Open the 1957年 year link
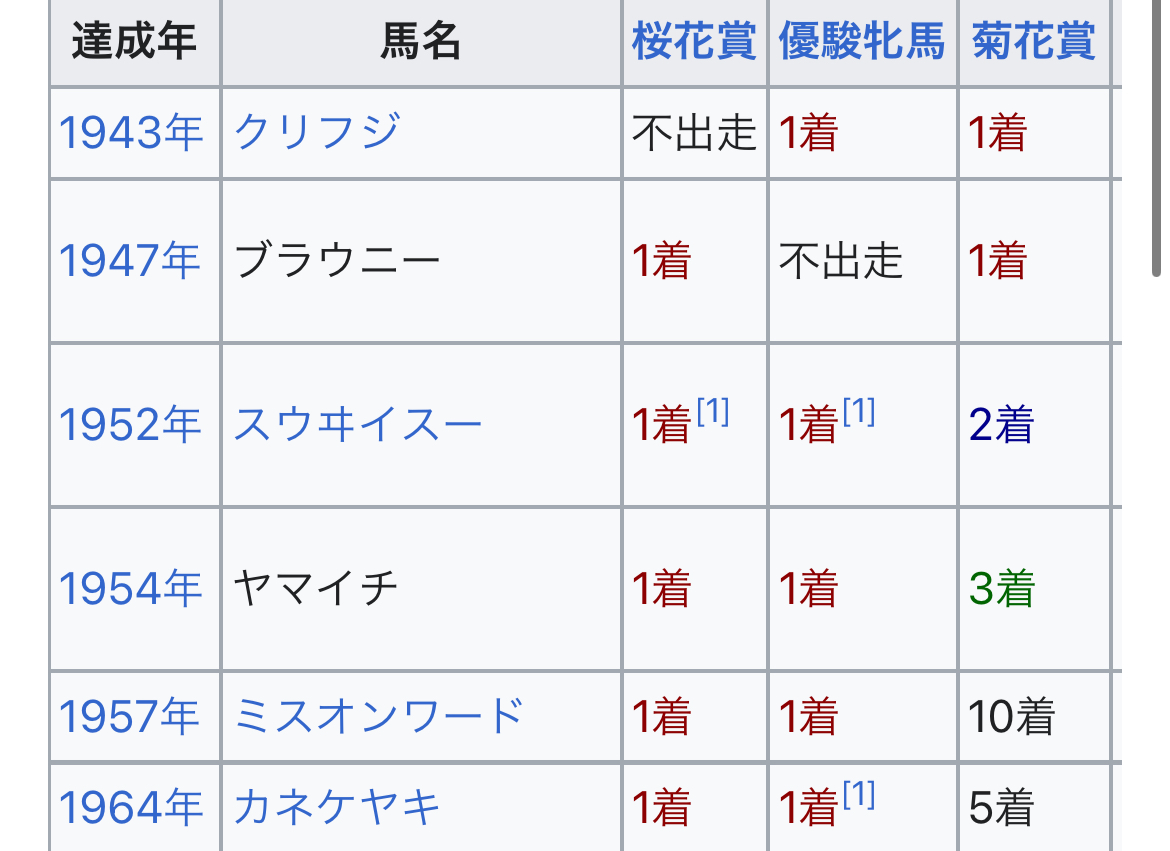The width and height of the screenshot is (1170, 851). [x=130, y=717]
